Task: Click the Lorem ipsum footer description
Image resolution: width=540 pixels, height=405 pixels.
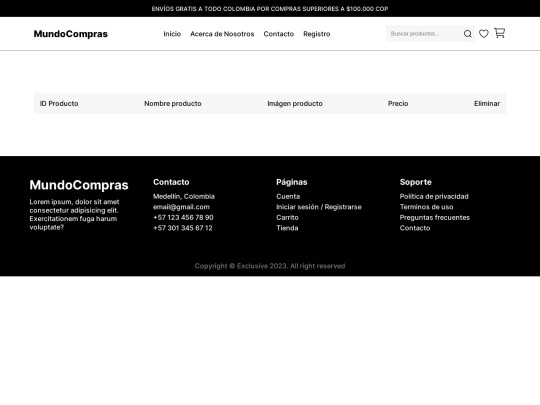Action: coord(74,214)
